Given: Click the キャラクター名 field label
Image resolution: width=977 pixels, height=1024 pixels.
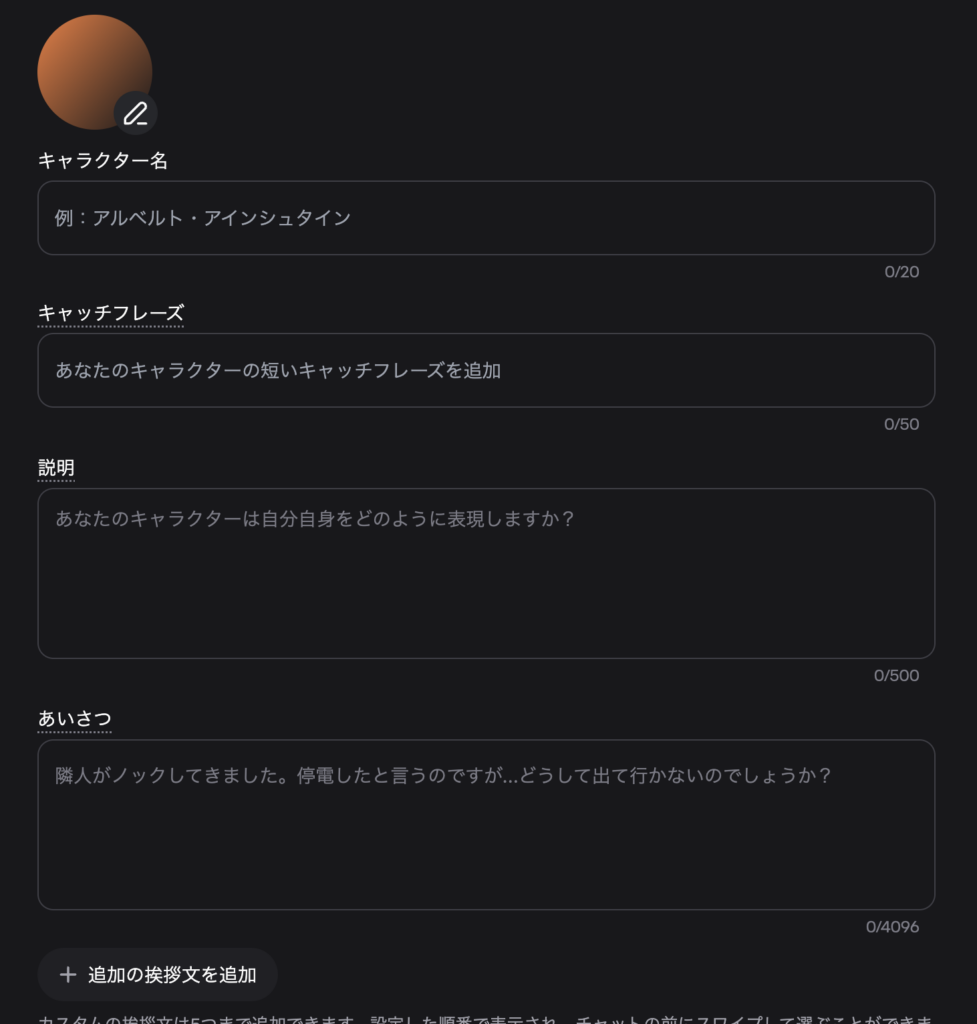Looking at the screenshot, I should pos(102,161).
